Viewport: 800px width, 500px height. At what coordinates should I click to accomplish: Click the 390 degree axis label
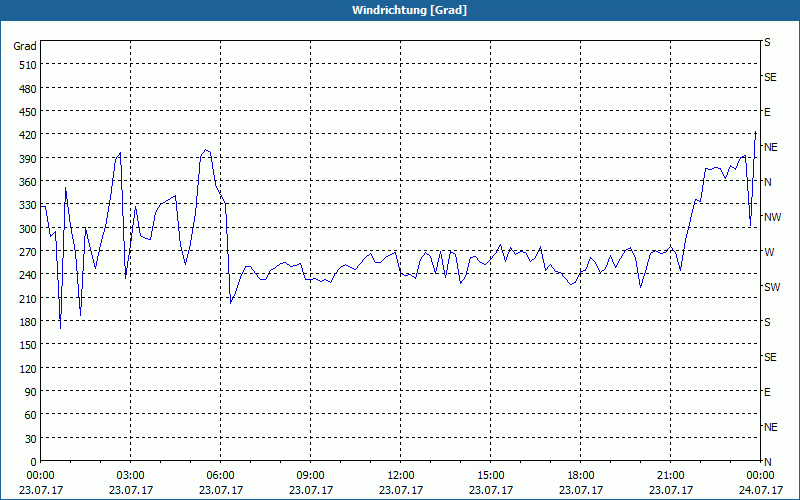[x=28, y=159]
